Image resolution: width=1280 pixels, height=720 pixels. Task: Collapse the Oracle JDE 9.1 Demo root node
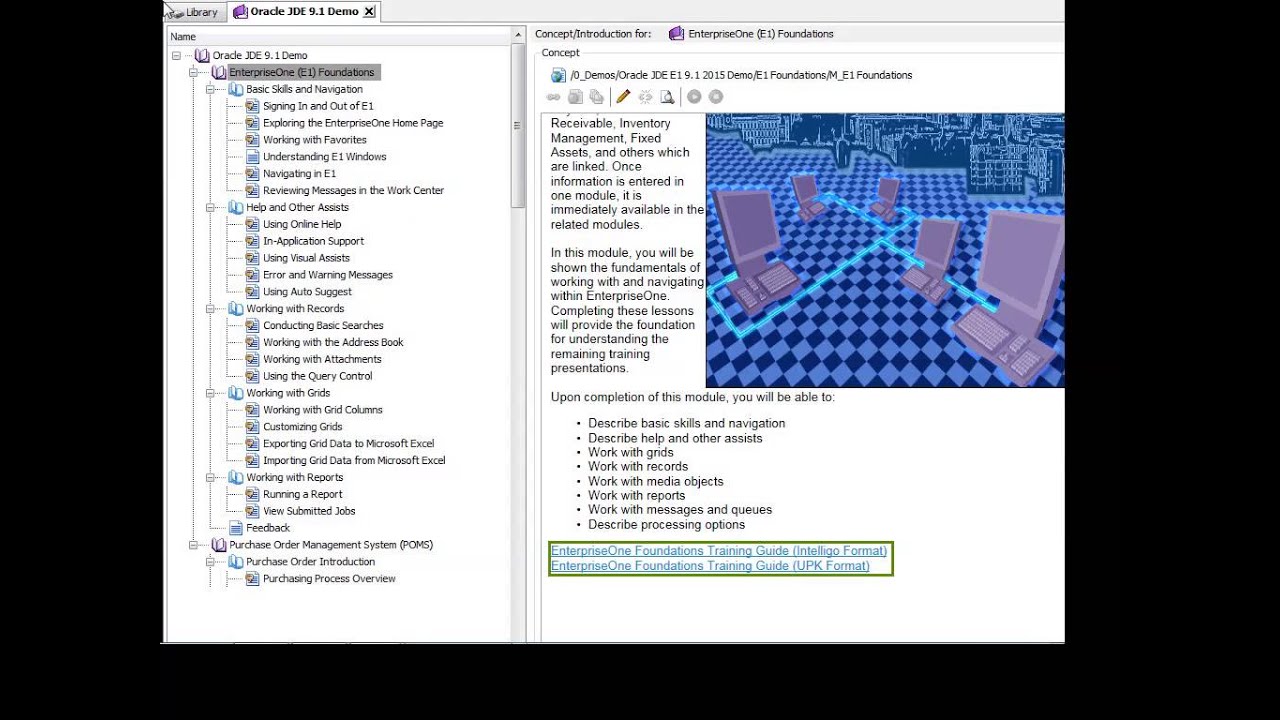pyautogui.click(x=176, y=56)
